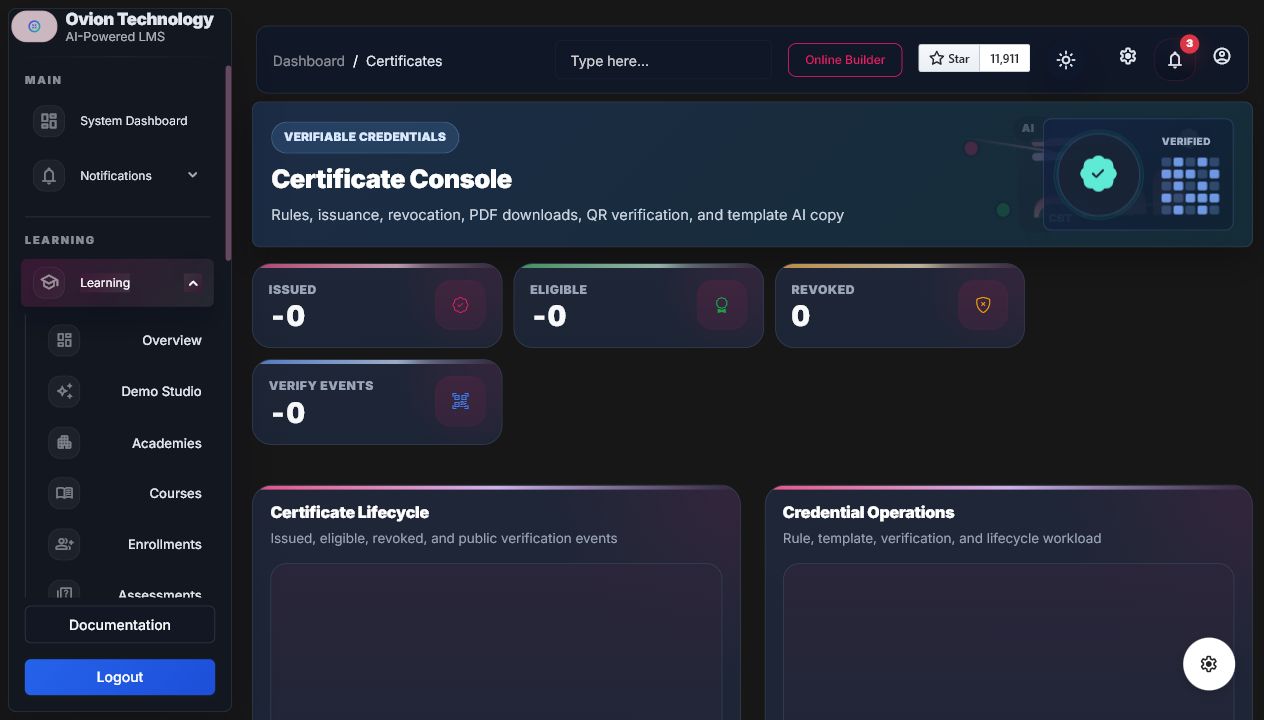Viewport: 1264px width, 720px height.
Task: Click the Ovion Technology logo icon
Action: (x=34, y=27)
